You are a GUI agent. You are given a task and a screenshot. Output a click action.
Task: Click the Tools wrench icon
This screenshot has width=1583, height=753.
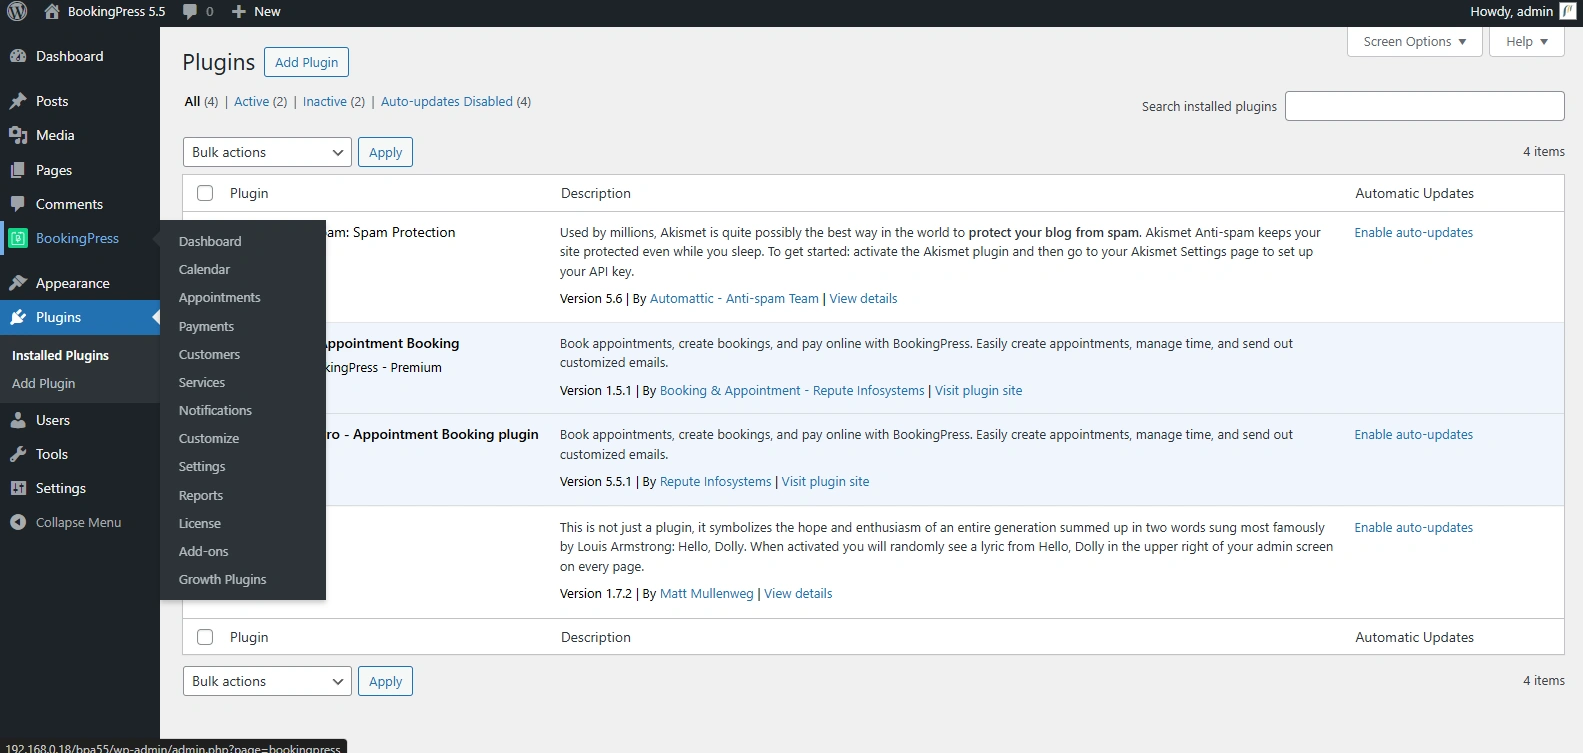point(18,454)
